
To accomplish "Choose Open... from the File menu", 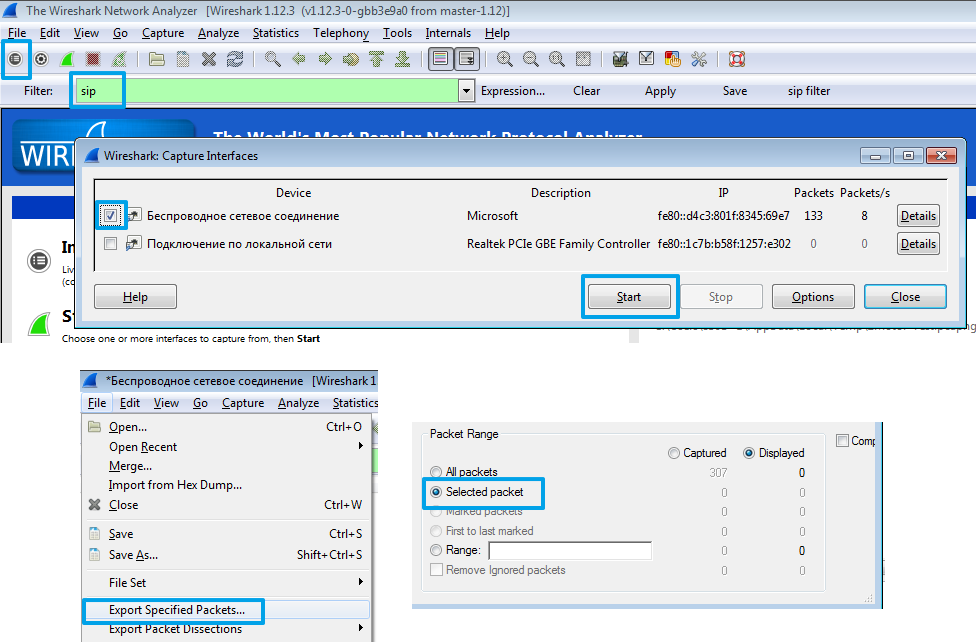I will (x=227, y=427).
